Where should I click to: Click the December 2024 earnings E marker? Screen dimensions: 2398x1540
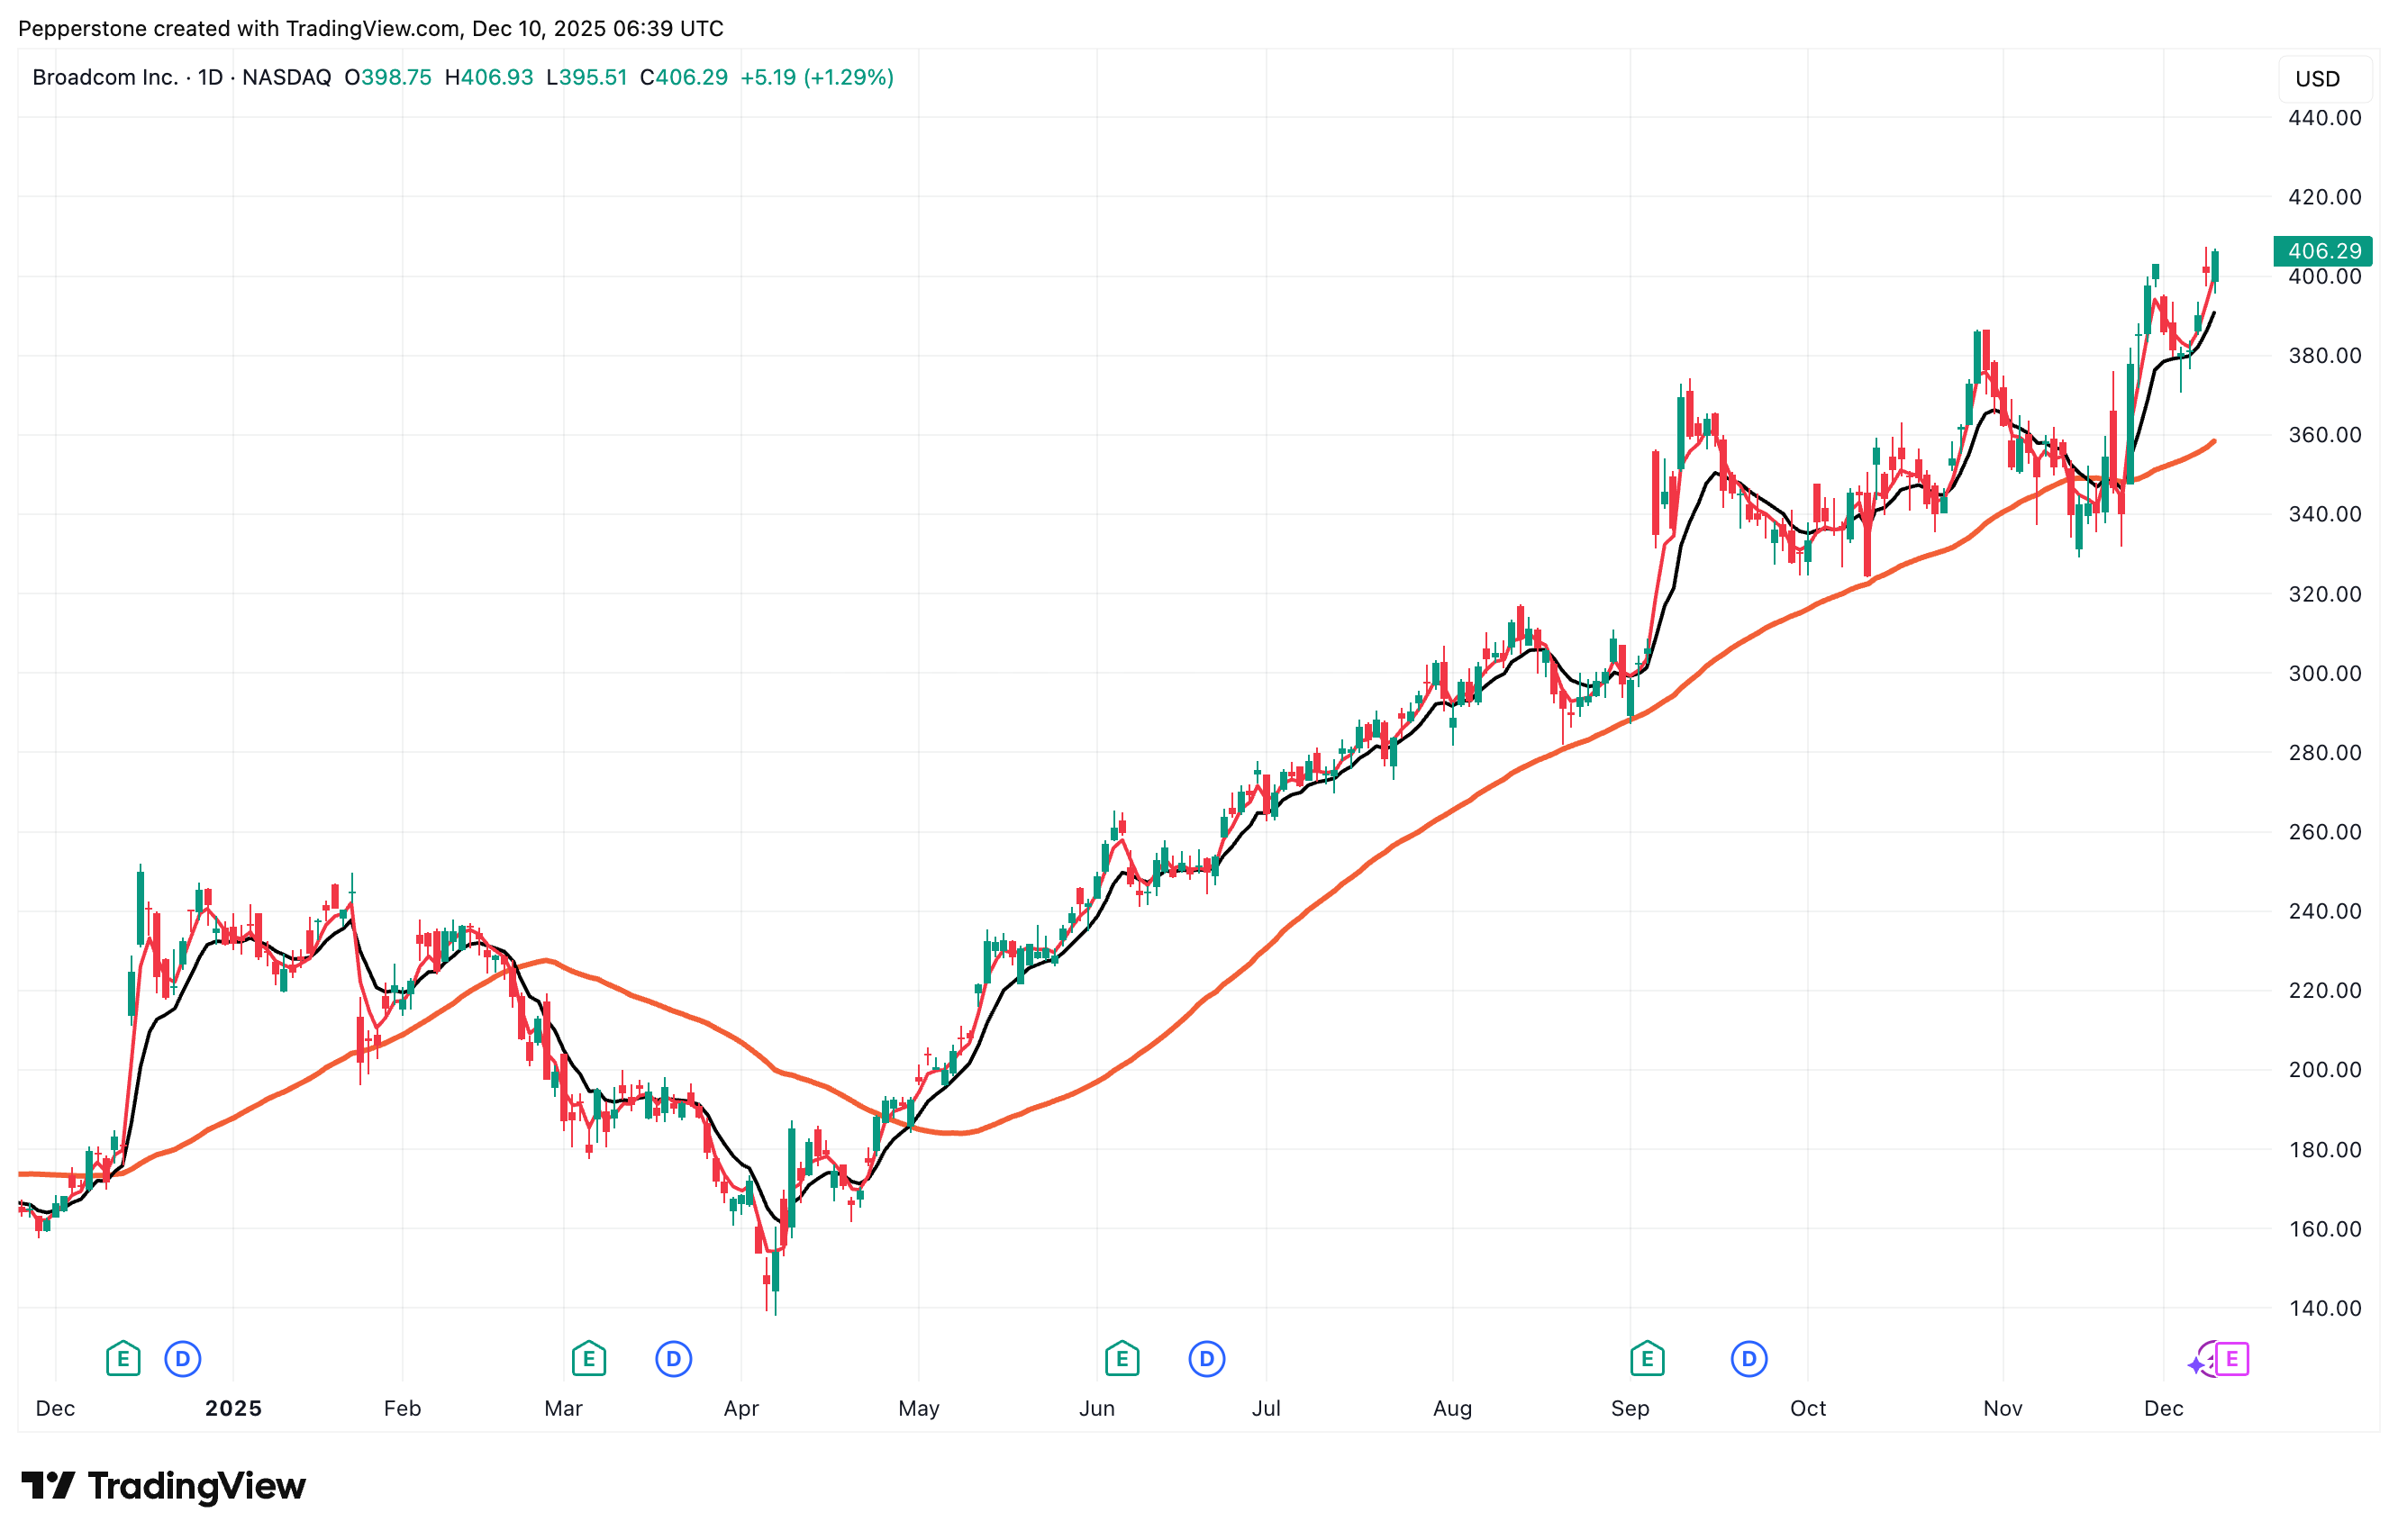pos(123,1358)
